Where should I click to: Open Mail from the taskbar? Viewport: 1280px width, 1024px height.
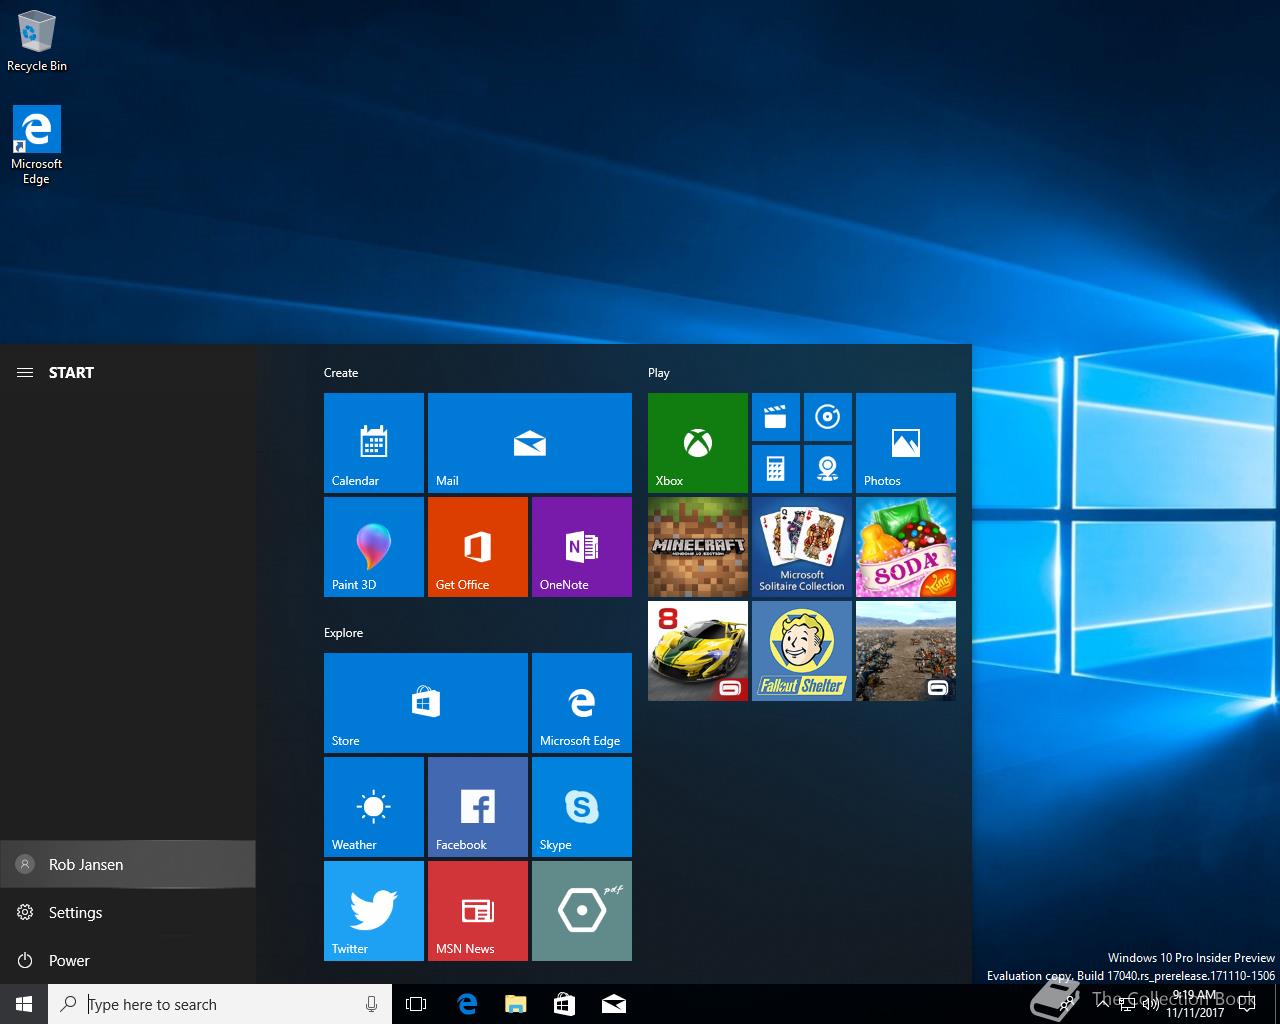pos(614,1004)
